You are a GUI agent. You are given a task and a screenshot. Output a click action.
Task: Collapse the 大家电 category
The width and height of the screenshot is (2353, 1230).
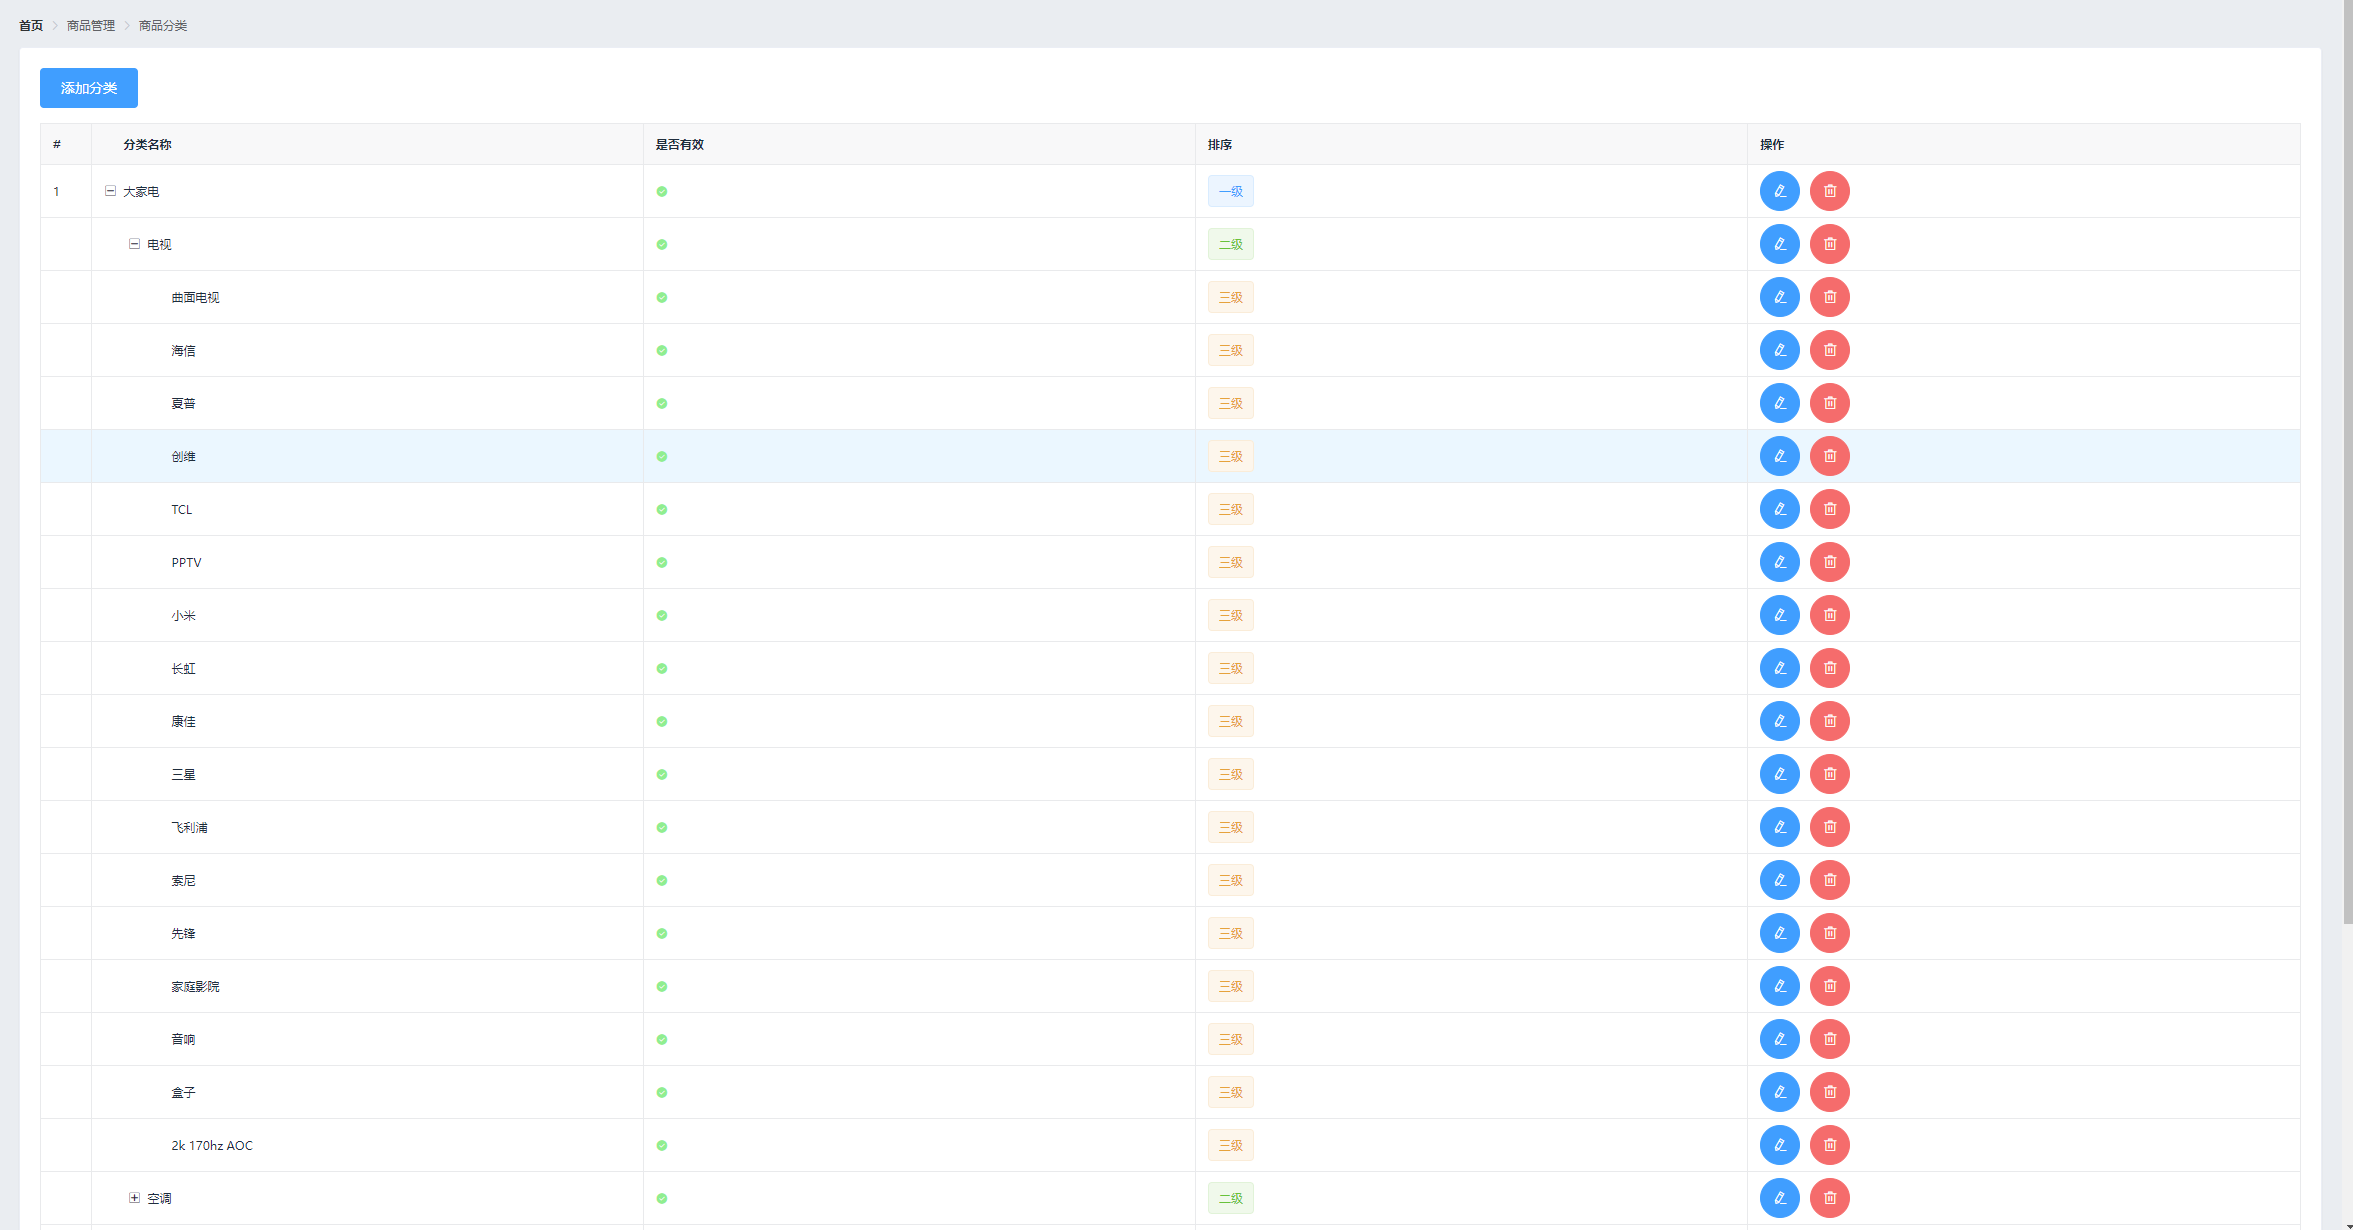tap(111, 191)
